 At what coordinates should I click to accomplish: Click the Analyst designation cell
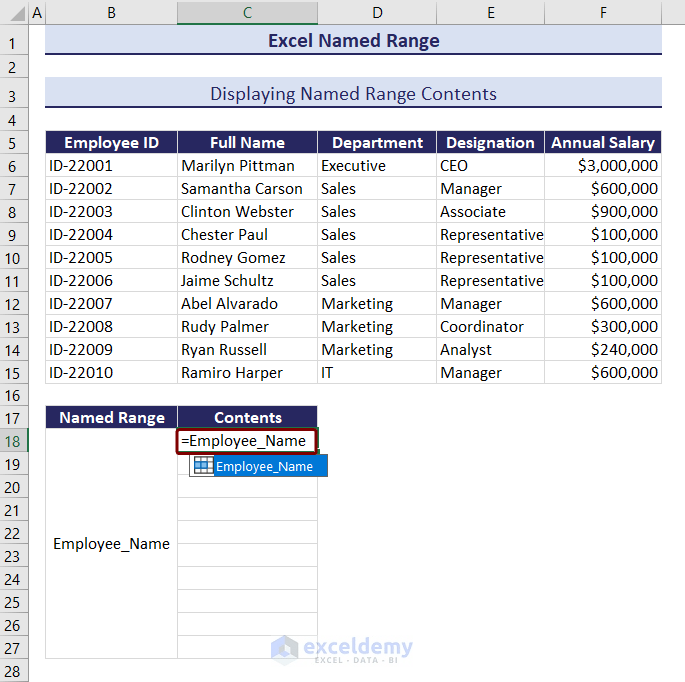pyautogui.click(x=491, y=350)
